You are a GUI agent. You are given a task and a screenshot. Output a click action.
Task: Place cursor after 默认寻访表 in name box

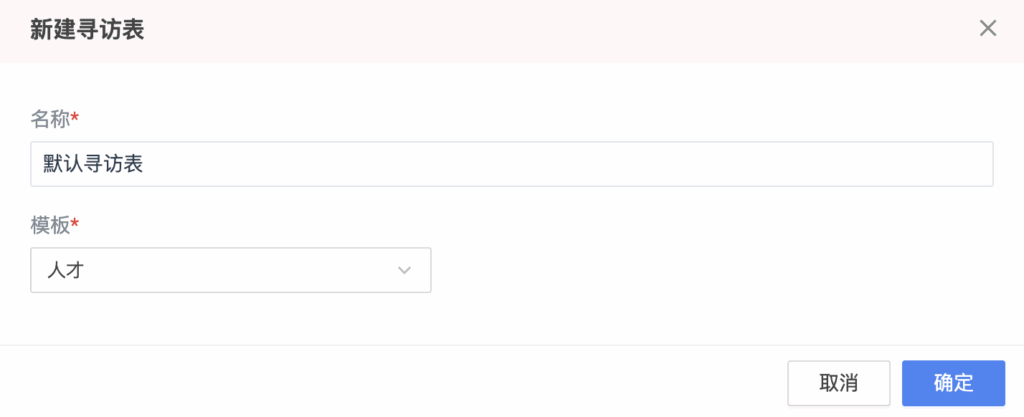pyautogui.click(x=146, y=164)
